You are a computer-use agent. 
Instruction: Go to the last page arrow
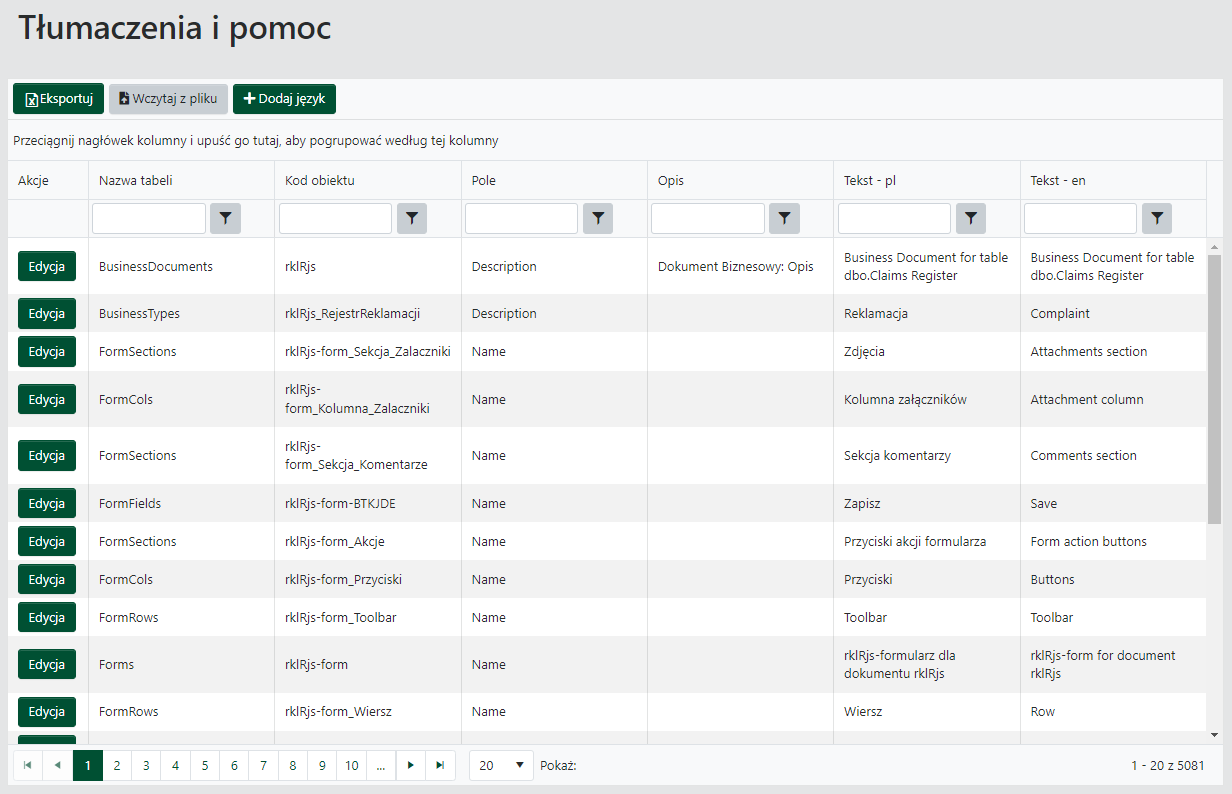(440, 765)
